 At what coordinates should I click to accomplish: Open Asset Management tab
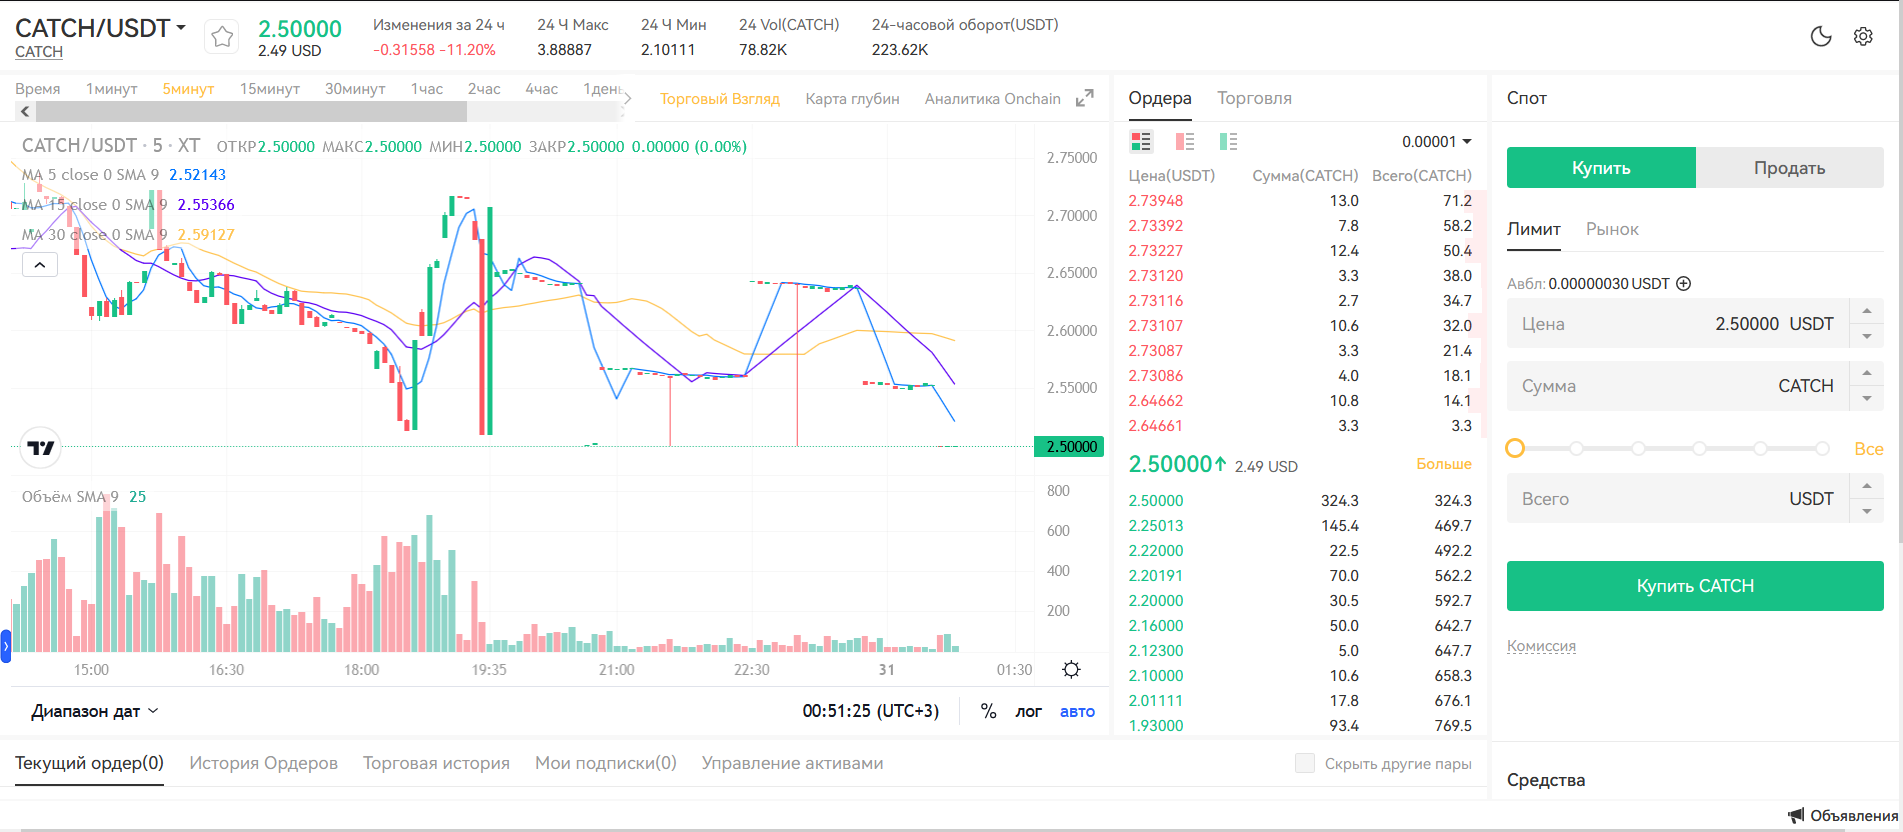(792, 763)
